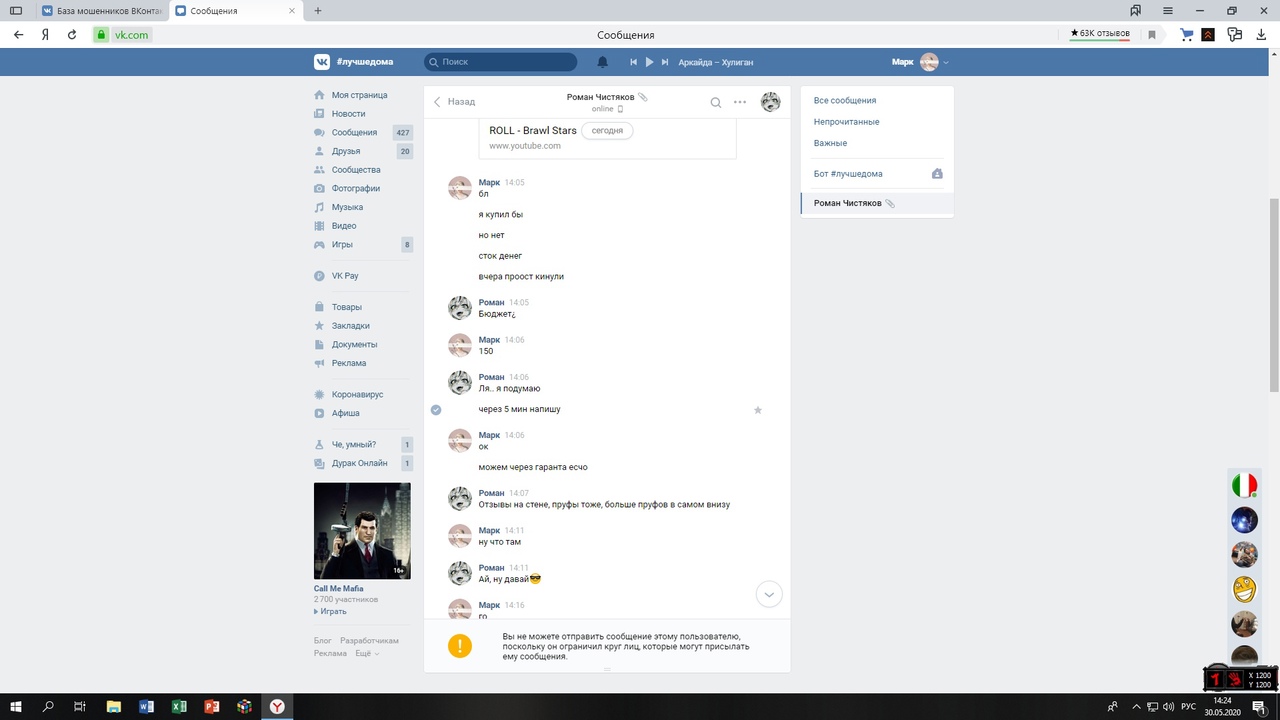1280x720 pixels.
Task: Mark message 'через 5 мин напишу' as important
Action: [x=757, y=410]
